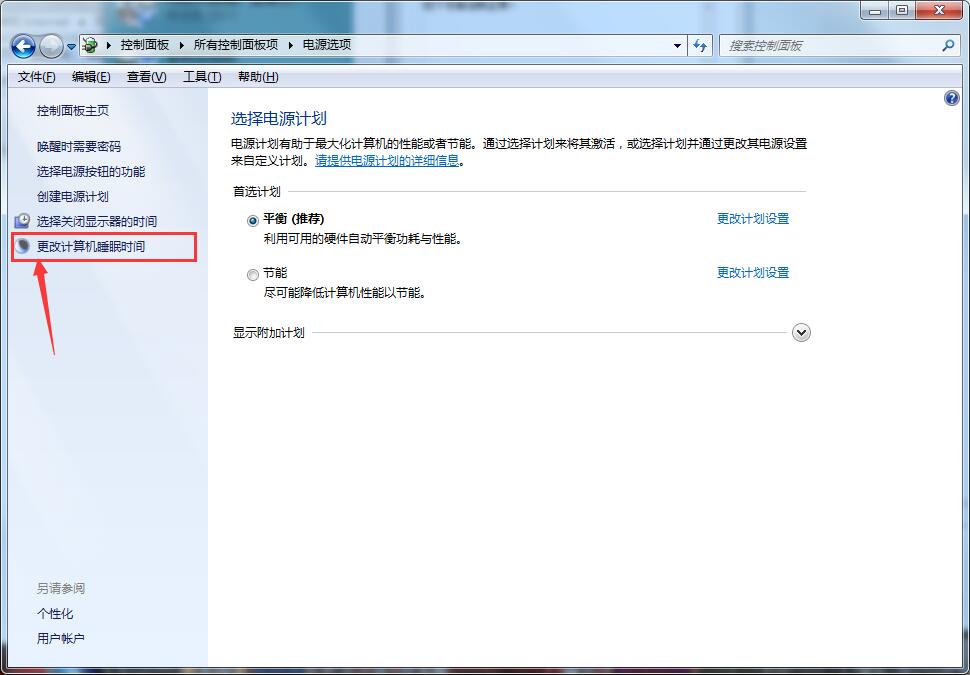
Task: Open address bar history dropdown arrow
Action: pos(677,46)
